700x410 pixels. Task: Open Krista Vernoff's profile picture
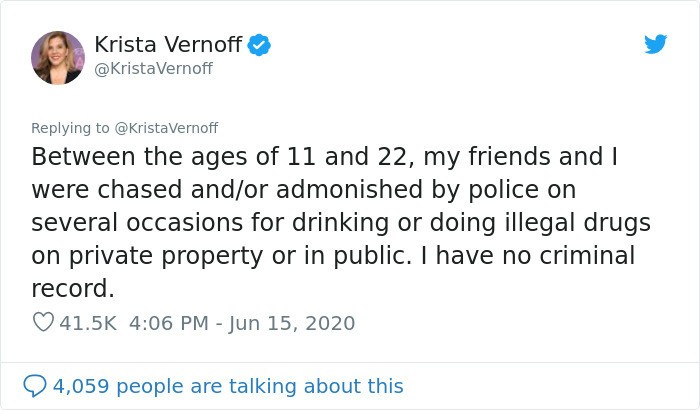pos(57,57)
